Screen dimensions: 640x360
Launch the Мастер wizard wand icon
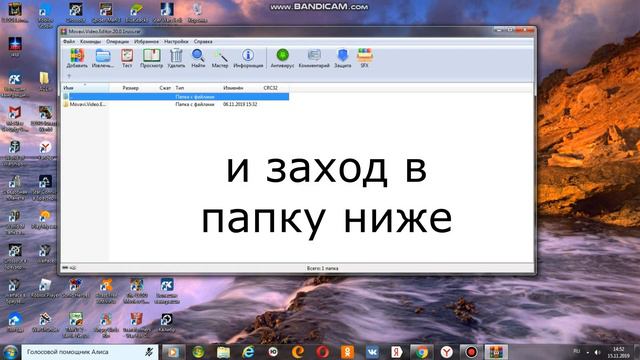coord(220,58)
